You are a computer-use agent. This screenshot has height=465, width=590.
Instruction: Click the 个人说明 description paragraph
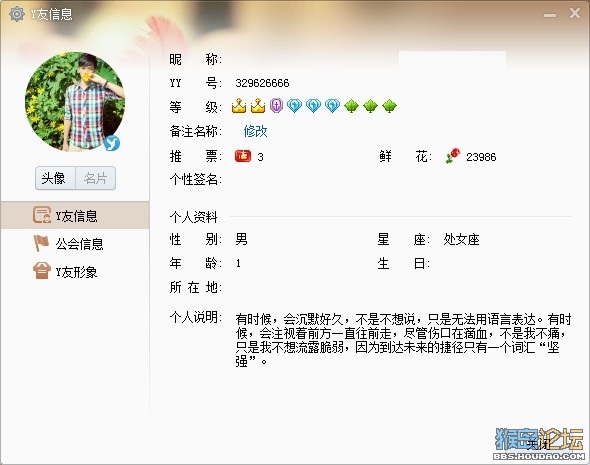coord(403,340)
